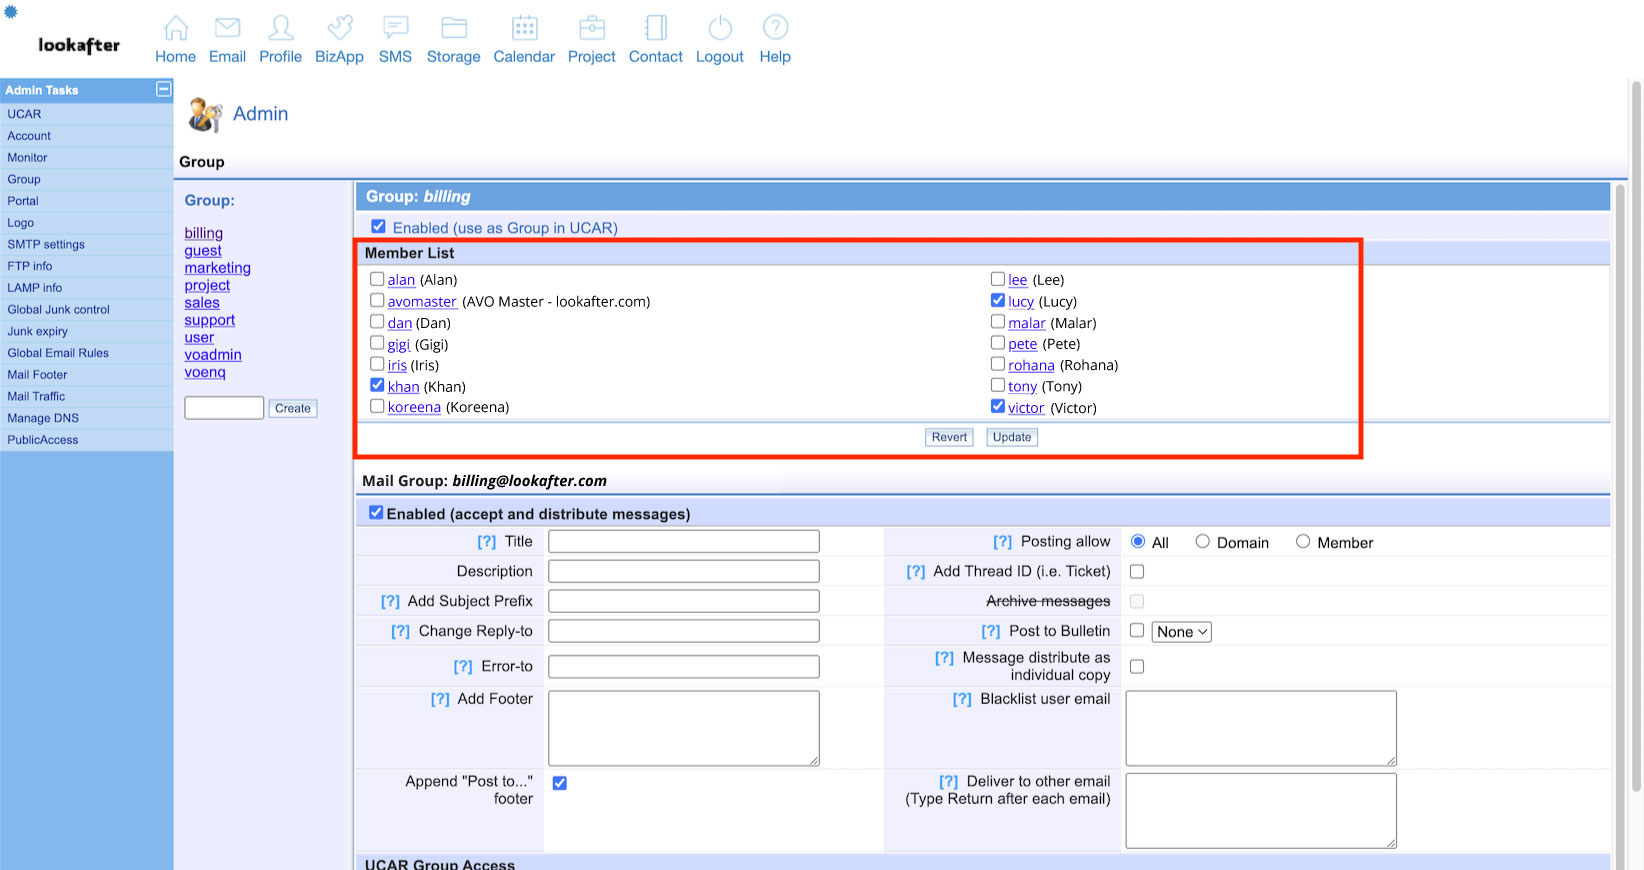Open the Calendar icon
Screen dimensions: 1644x870
pyautogui.click(x=524, y=28)
